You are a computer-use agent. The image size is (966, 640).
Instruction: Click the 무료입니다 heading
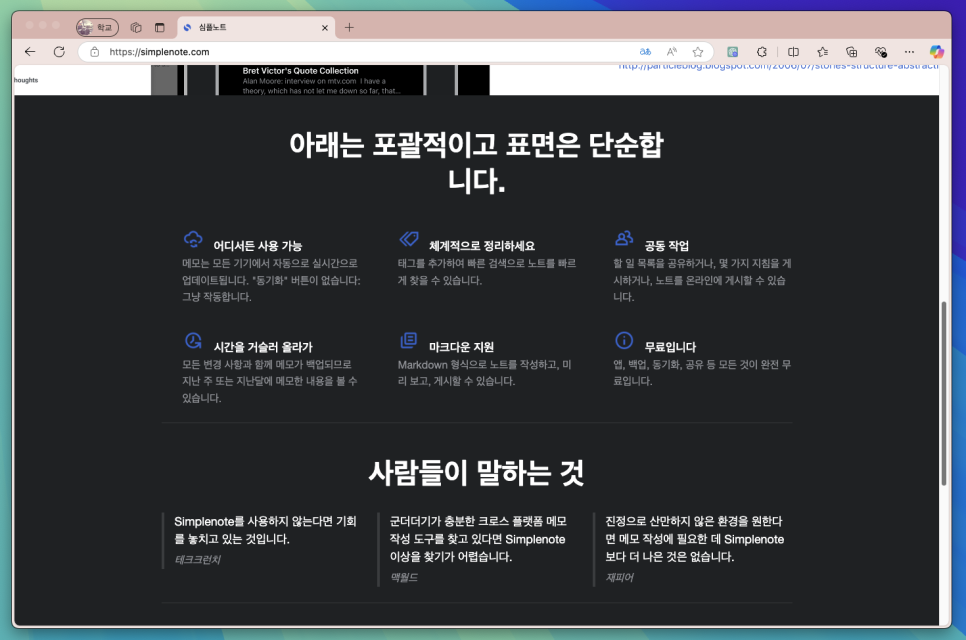670,347
